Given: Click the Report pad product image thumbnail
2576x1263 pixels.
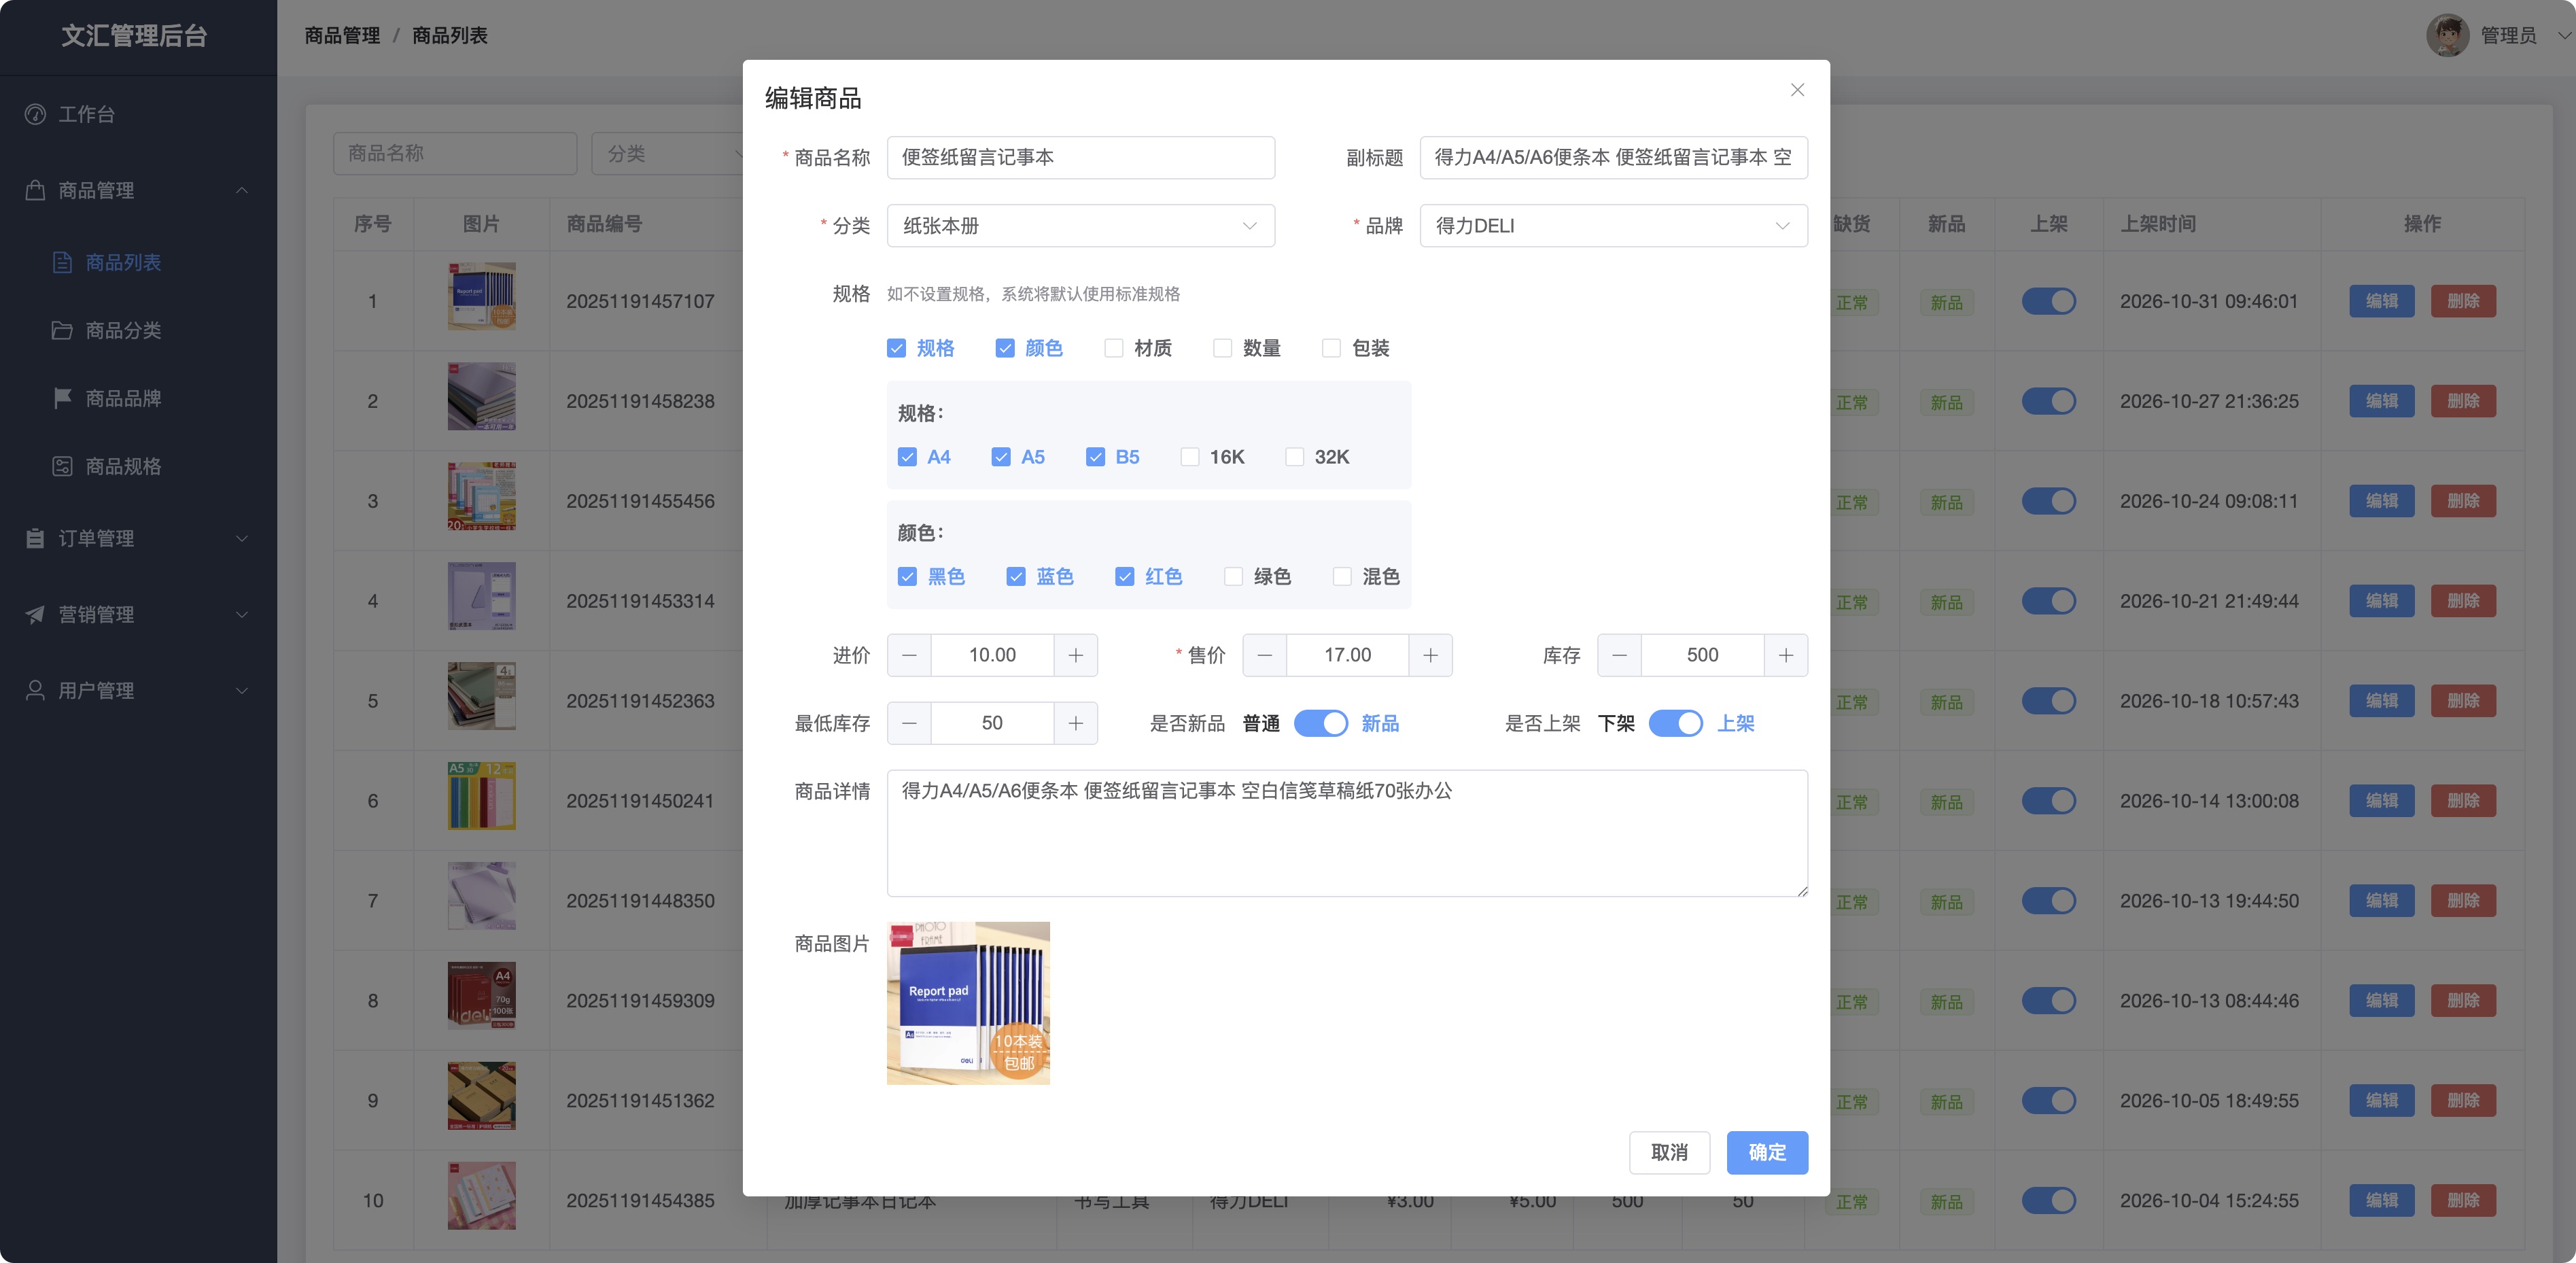Looking at the screenshot, I should coord(968,1003).
